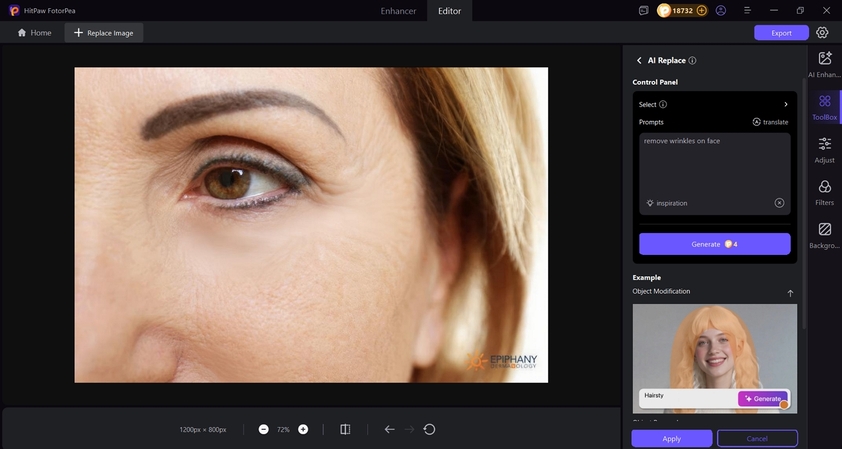Open the Background tool
Image resolution: width=842 pixels, height=449 pixels.
point(825,235)
